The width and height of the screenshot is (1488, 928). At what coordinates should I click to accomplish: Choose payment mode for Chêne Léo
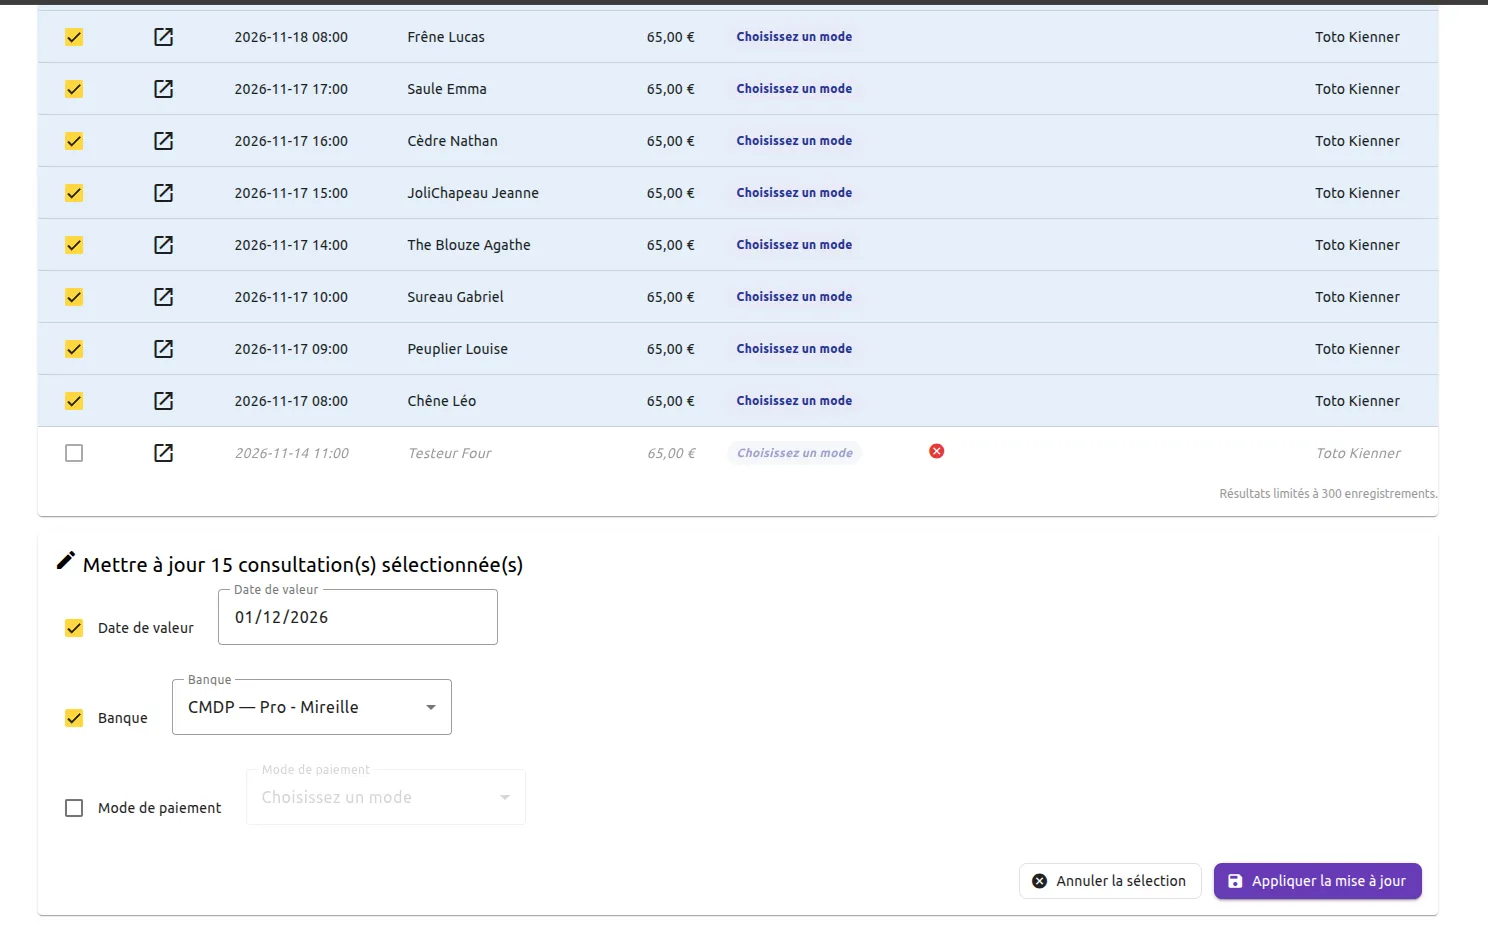pos(795,401)
